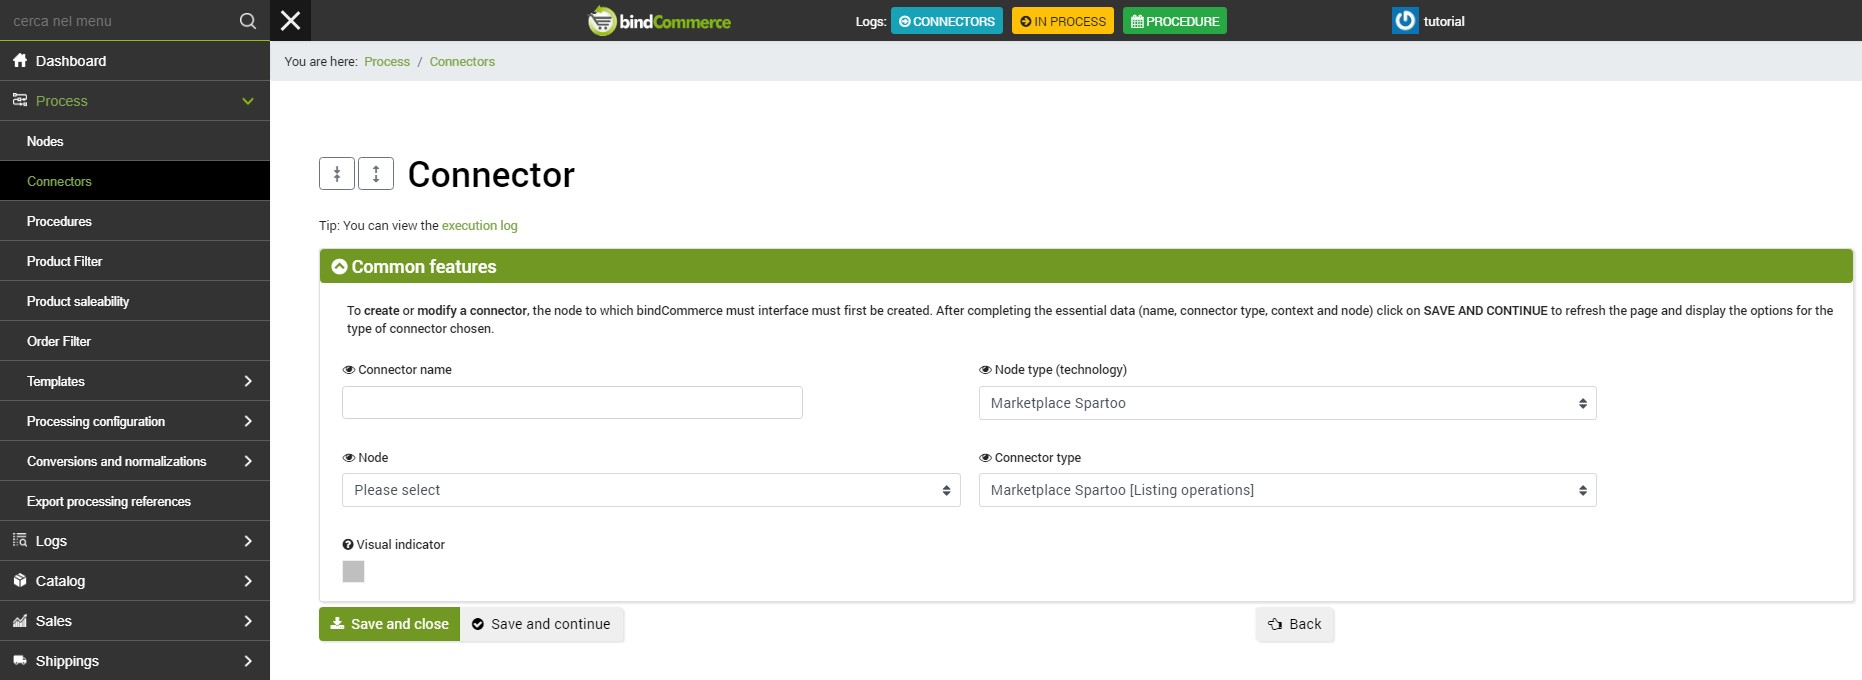Focus the 'cerca nel menu' search field

point(118,21)
